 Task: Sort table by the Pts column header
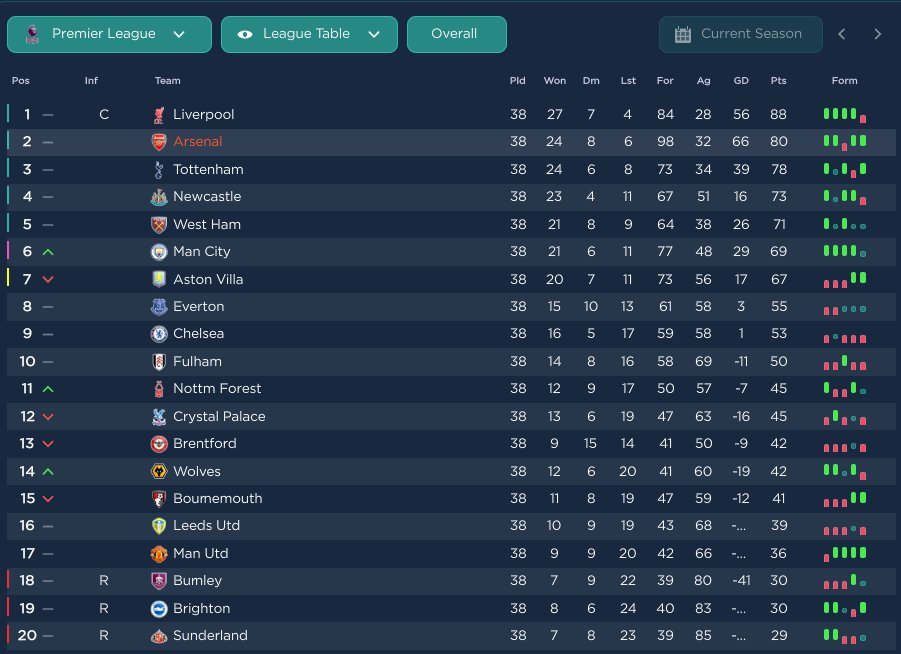[x=778, y=81]
